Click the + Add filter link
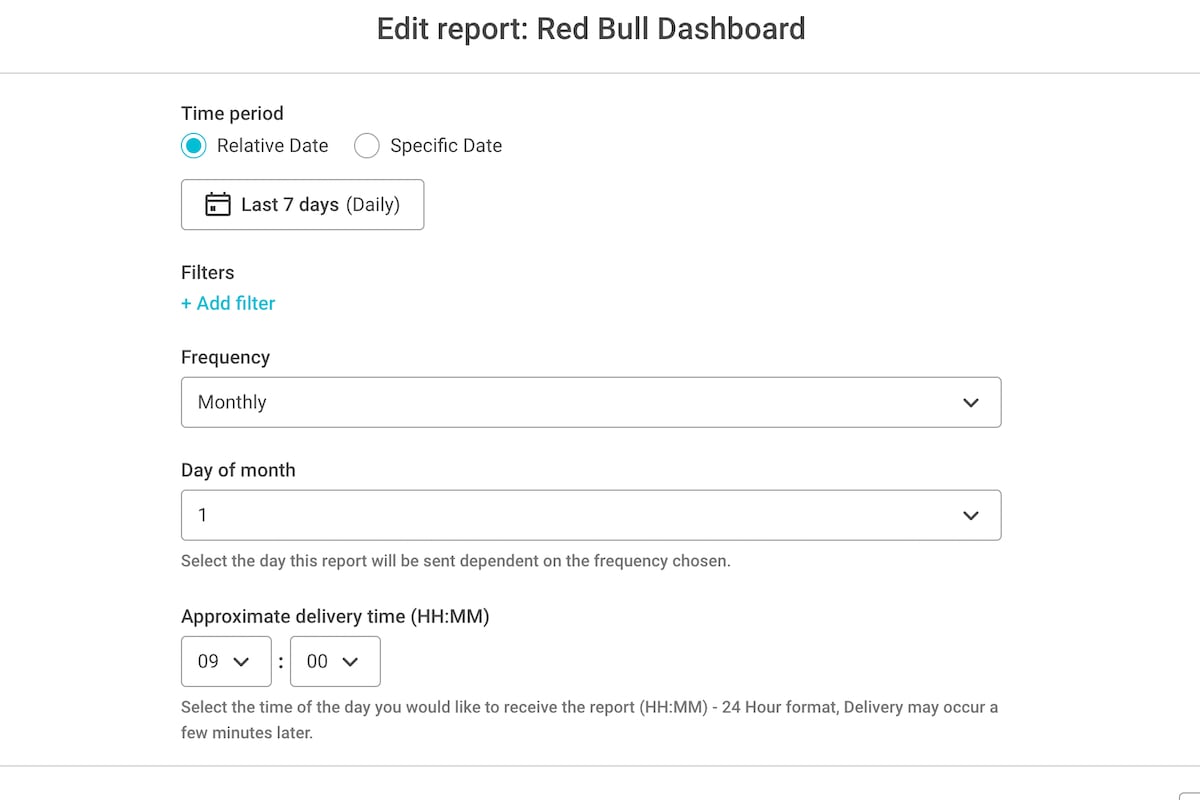 point(228,303)
